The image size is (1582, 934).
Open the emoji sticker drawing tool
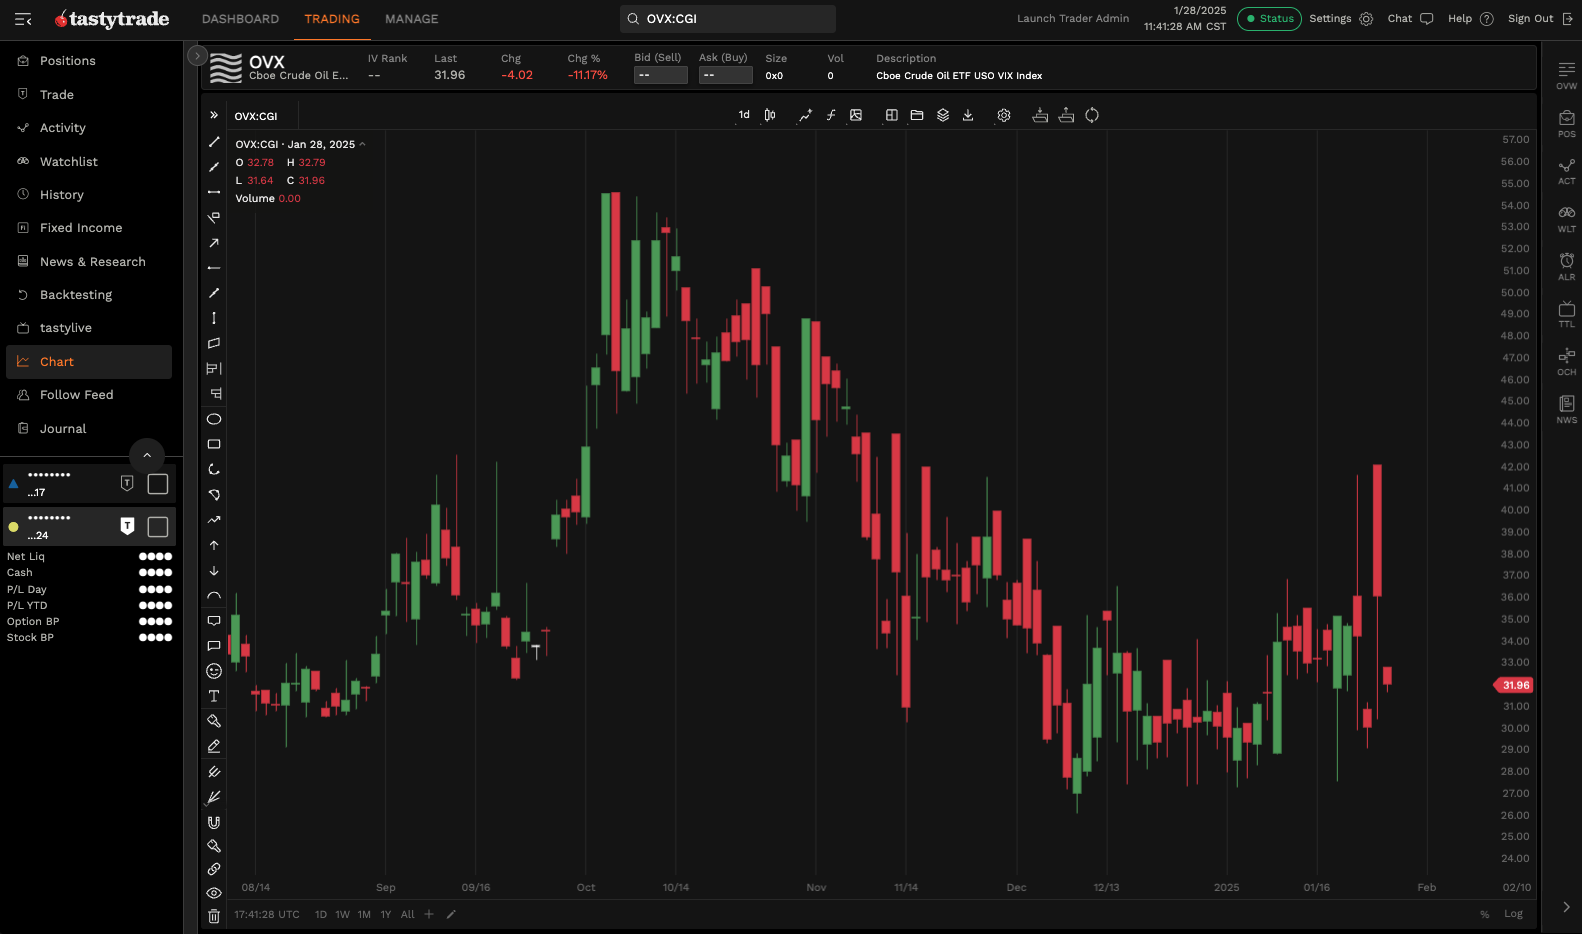(x=214, y=671)
